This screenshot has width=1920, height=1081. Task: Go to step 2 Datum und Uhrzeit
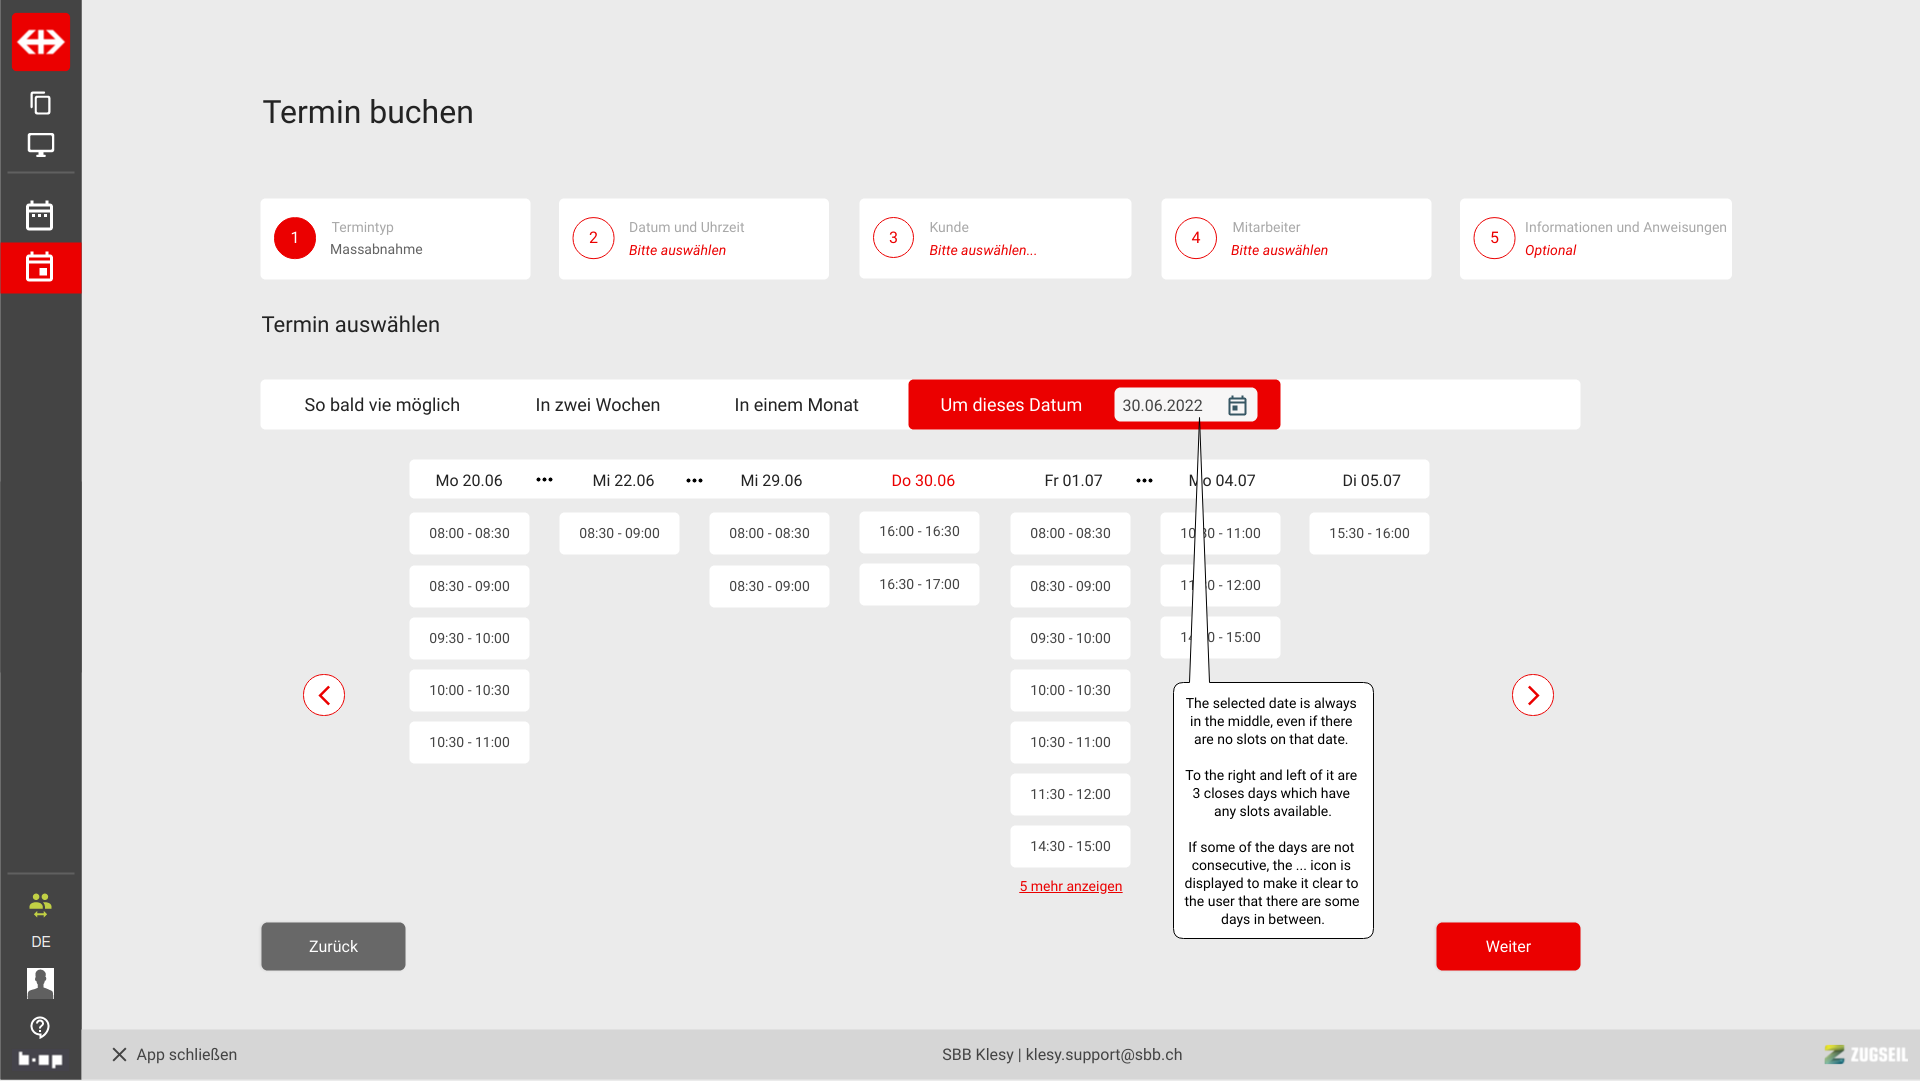[693, 239]
